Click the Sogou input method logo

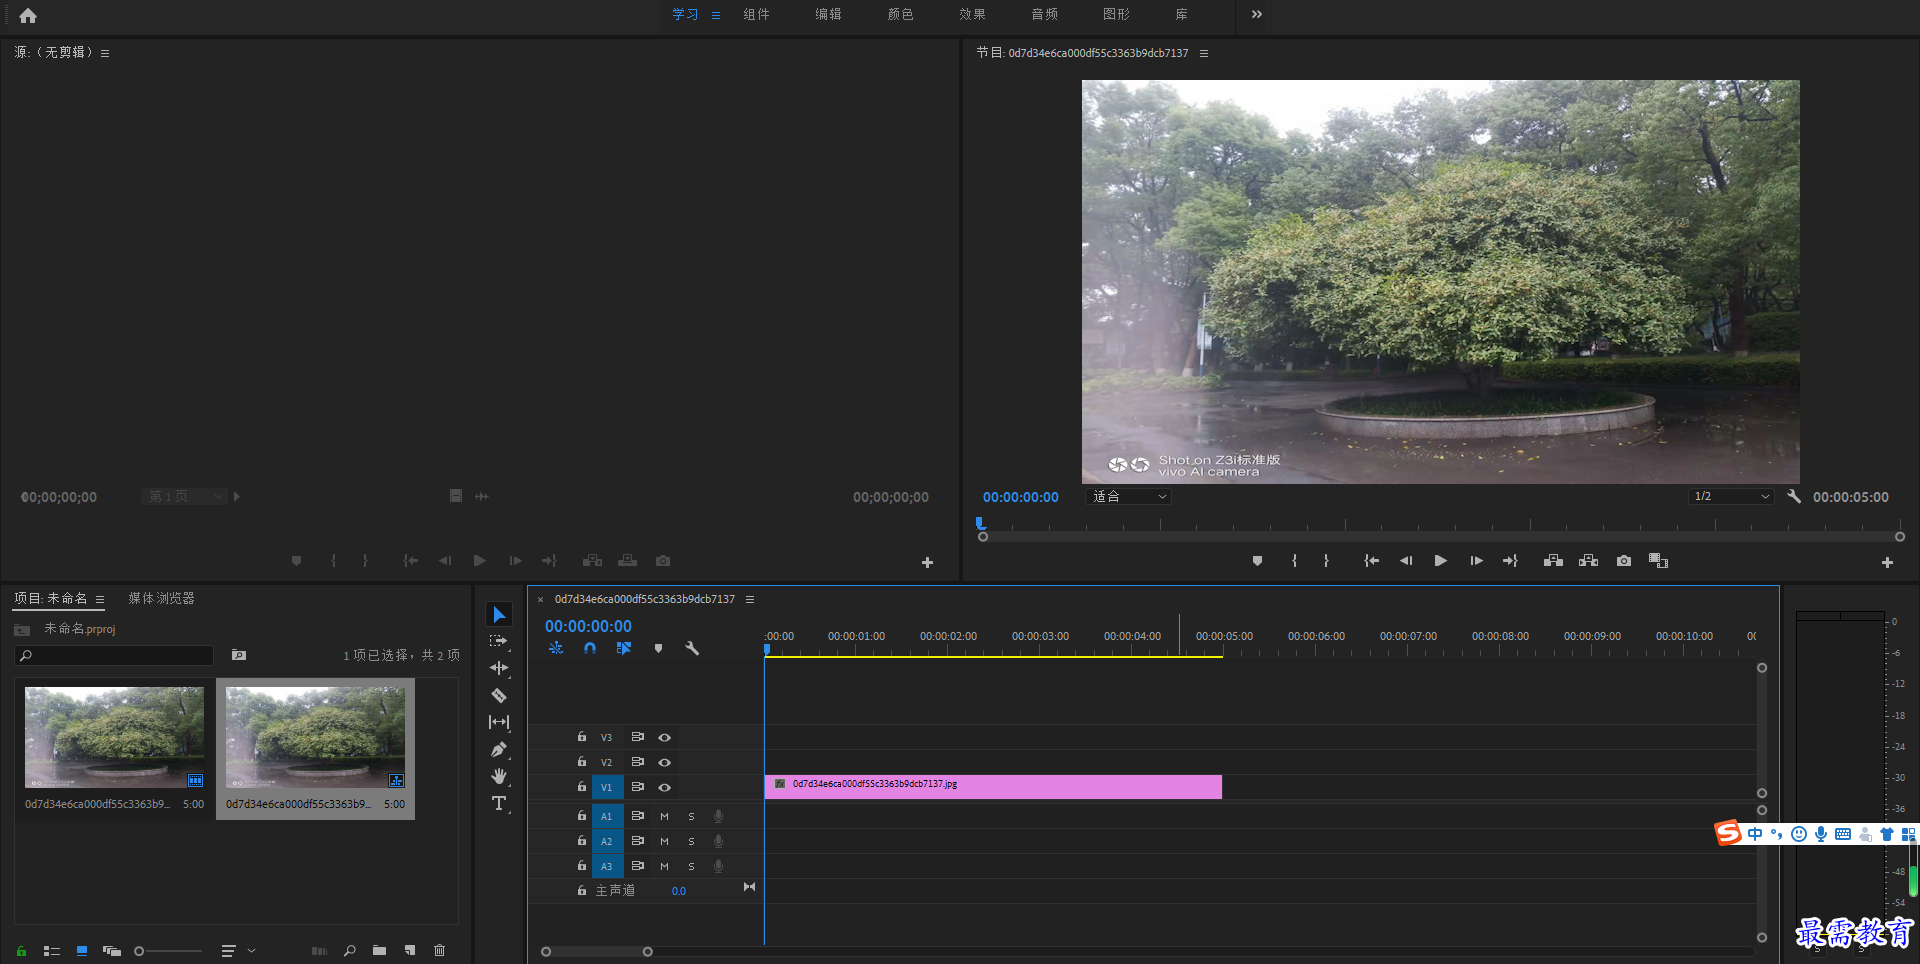coord(1728,833)
